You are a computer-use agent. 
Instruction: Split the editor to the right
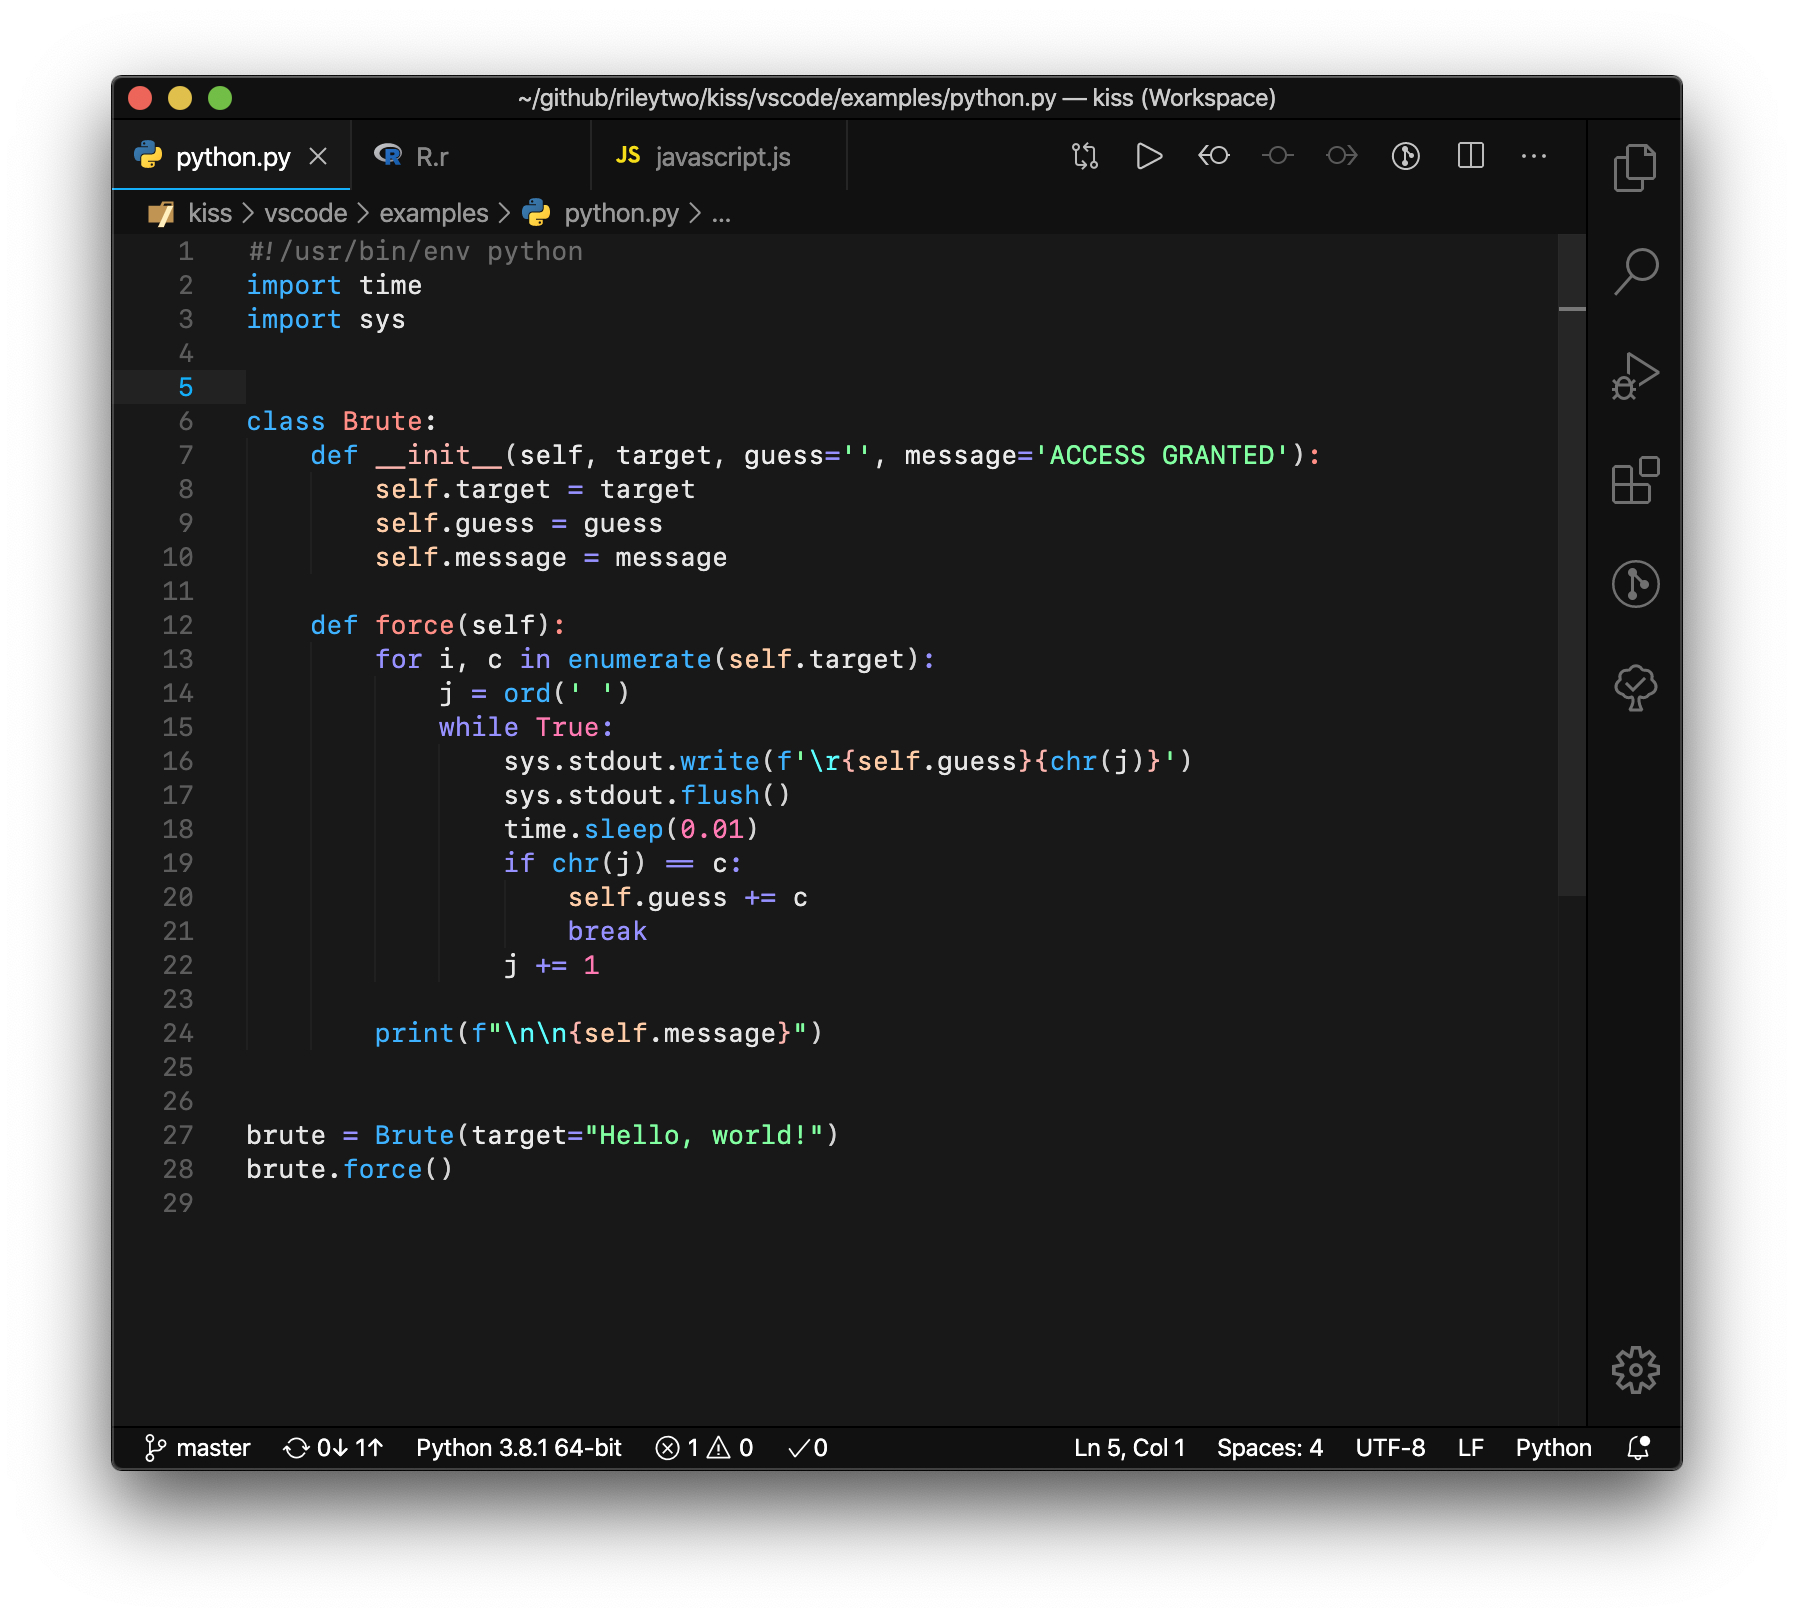(1470, 156)
